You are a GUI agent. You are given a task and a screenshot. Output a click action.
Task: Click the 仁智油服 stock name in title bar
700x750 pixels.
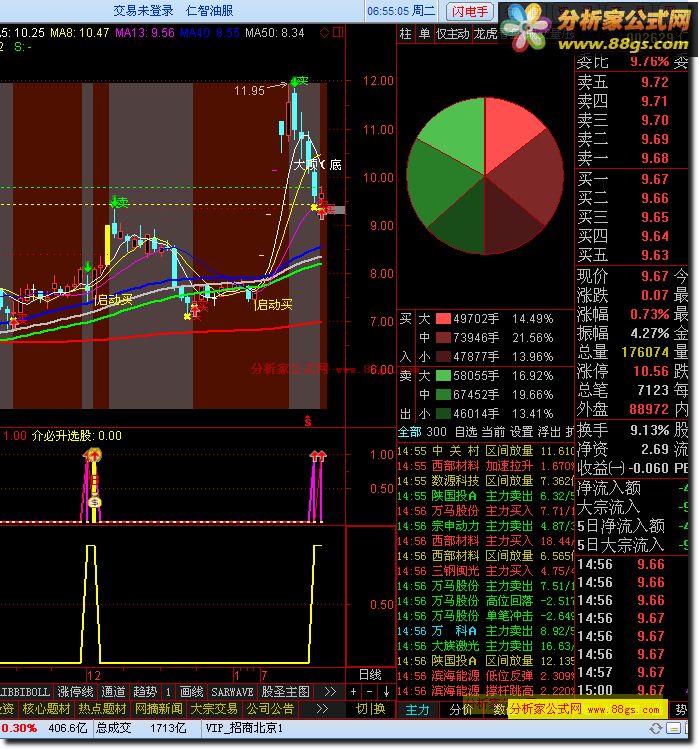210,11
